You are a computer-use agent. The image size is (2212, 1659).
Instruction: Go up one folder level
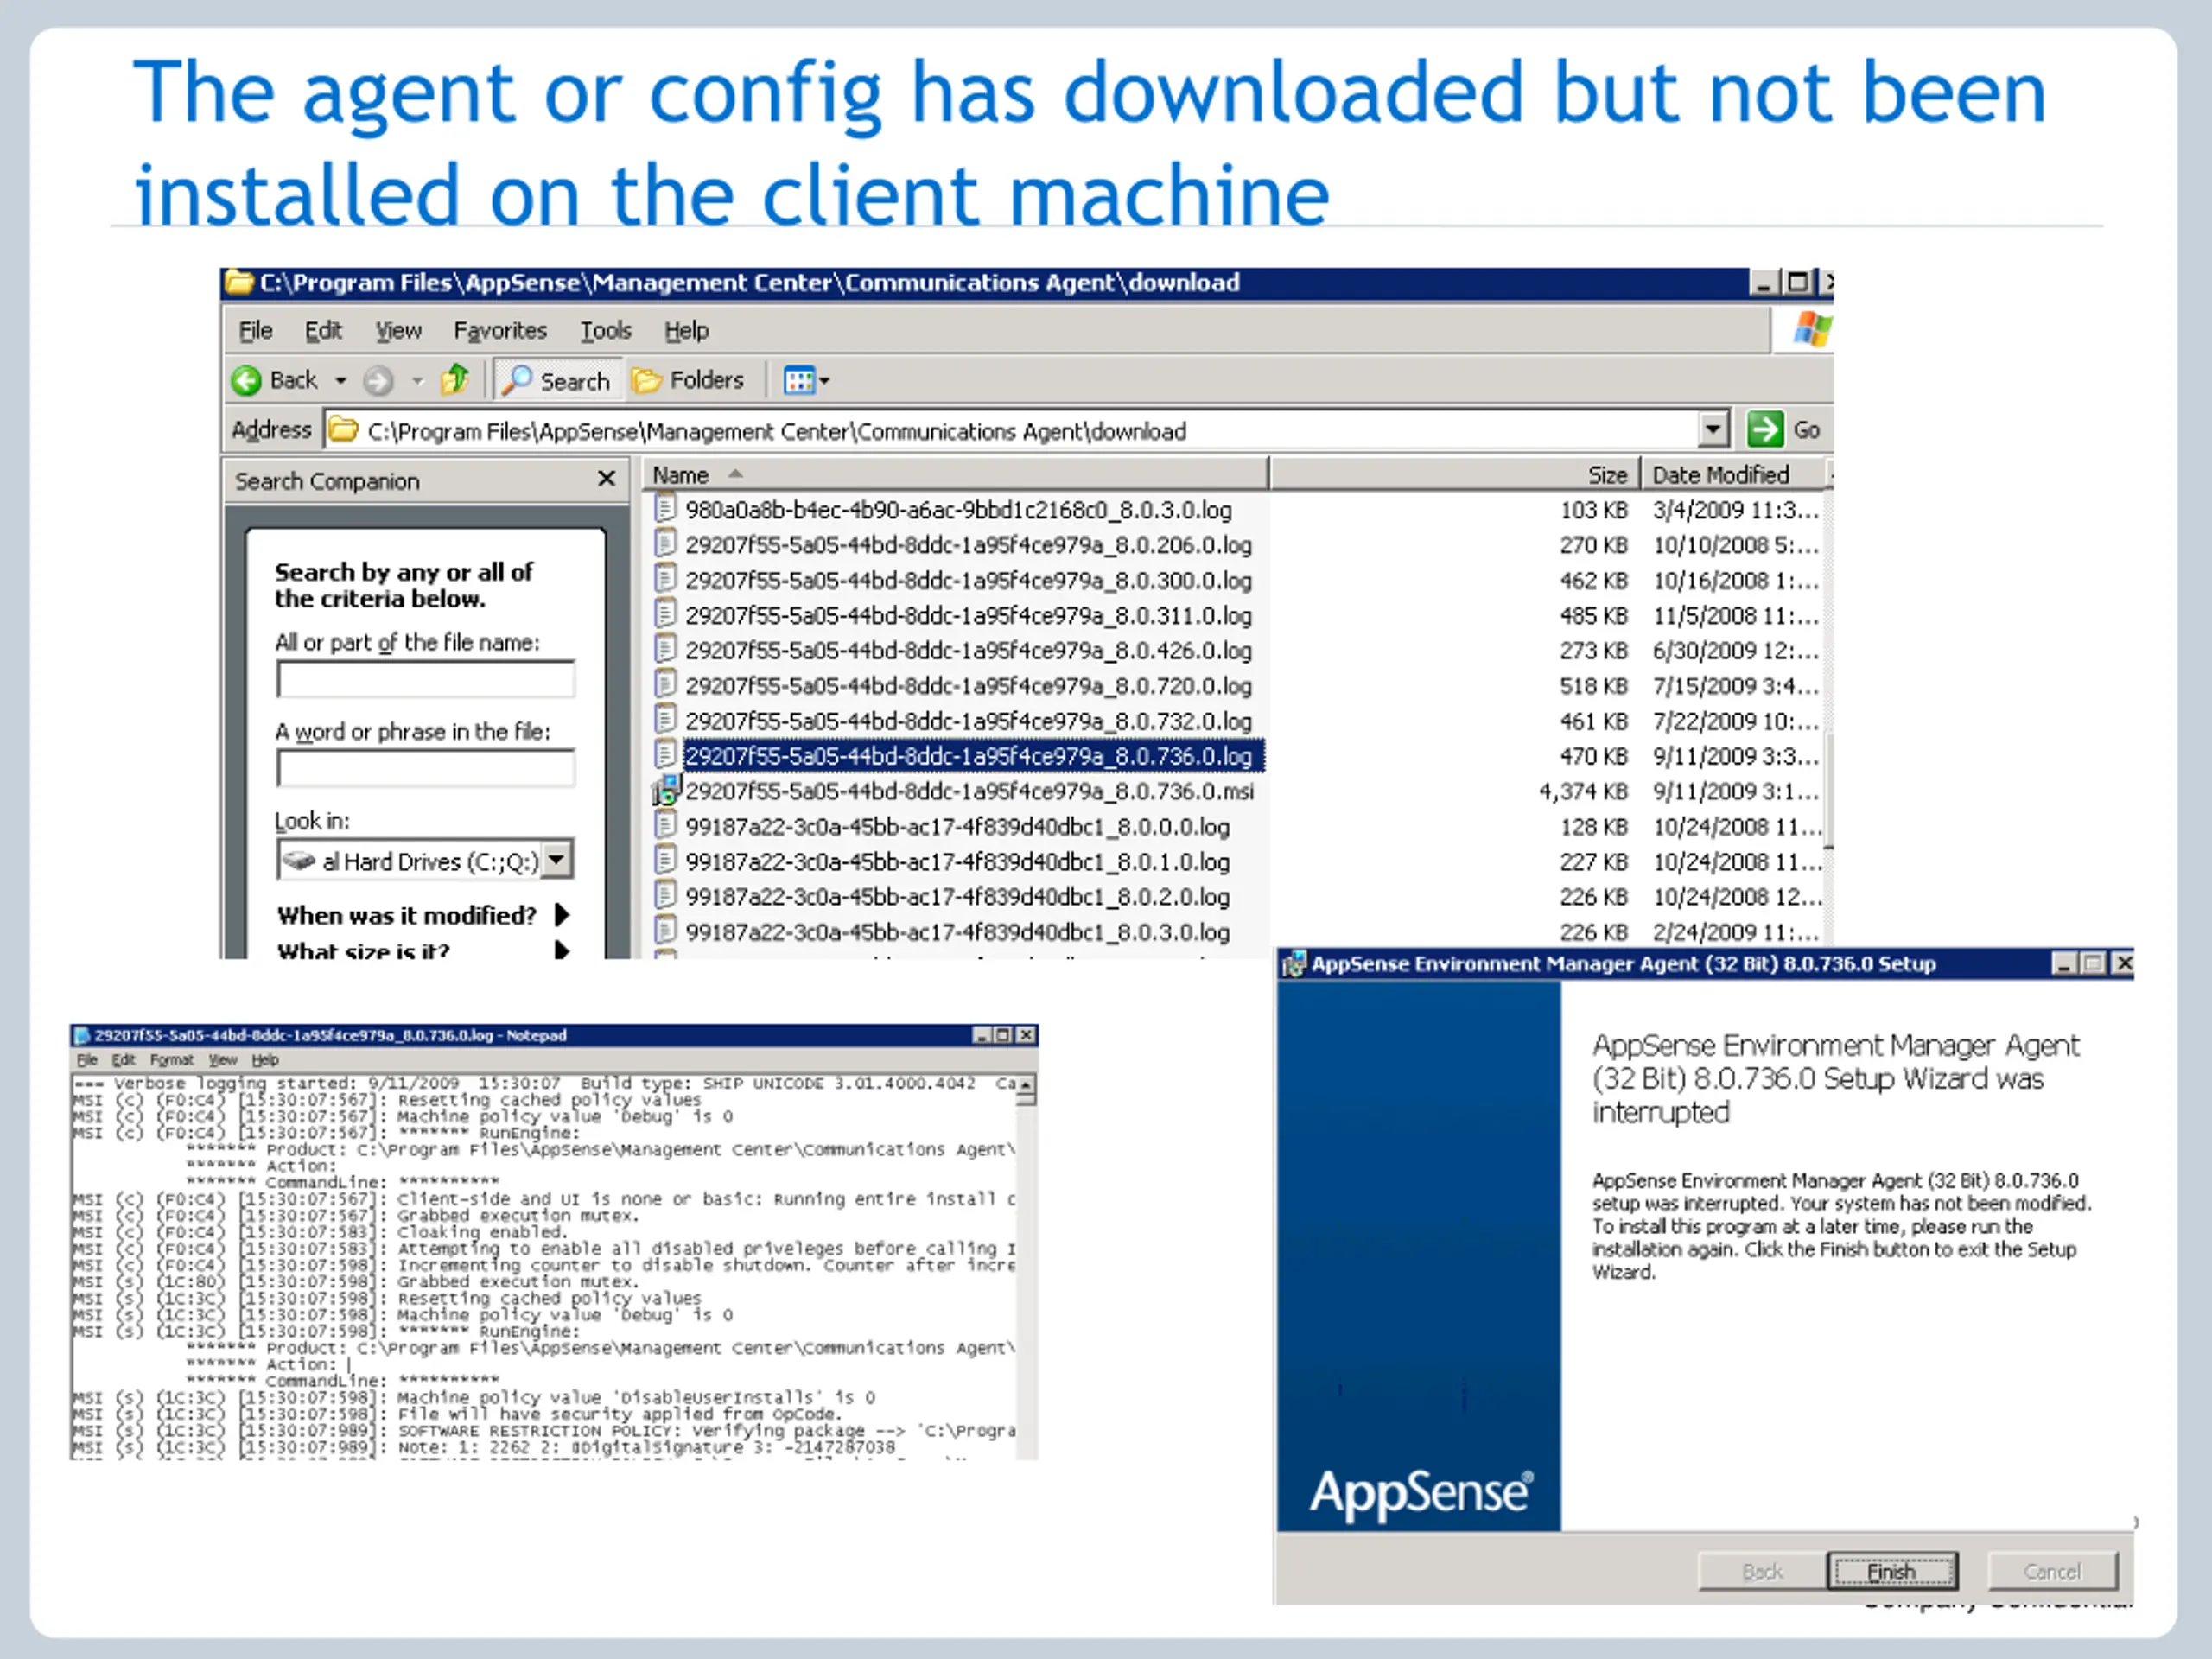point(456,380)
